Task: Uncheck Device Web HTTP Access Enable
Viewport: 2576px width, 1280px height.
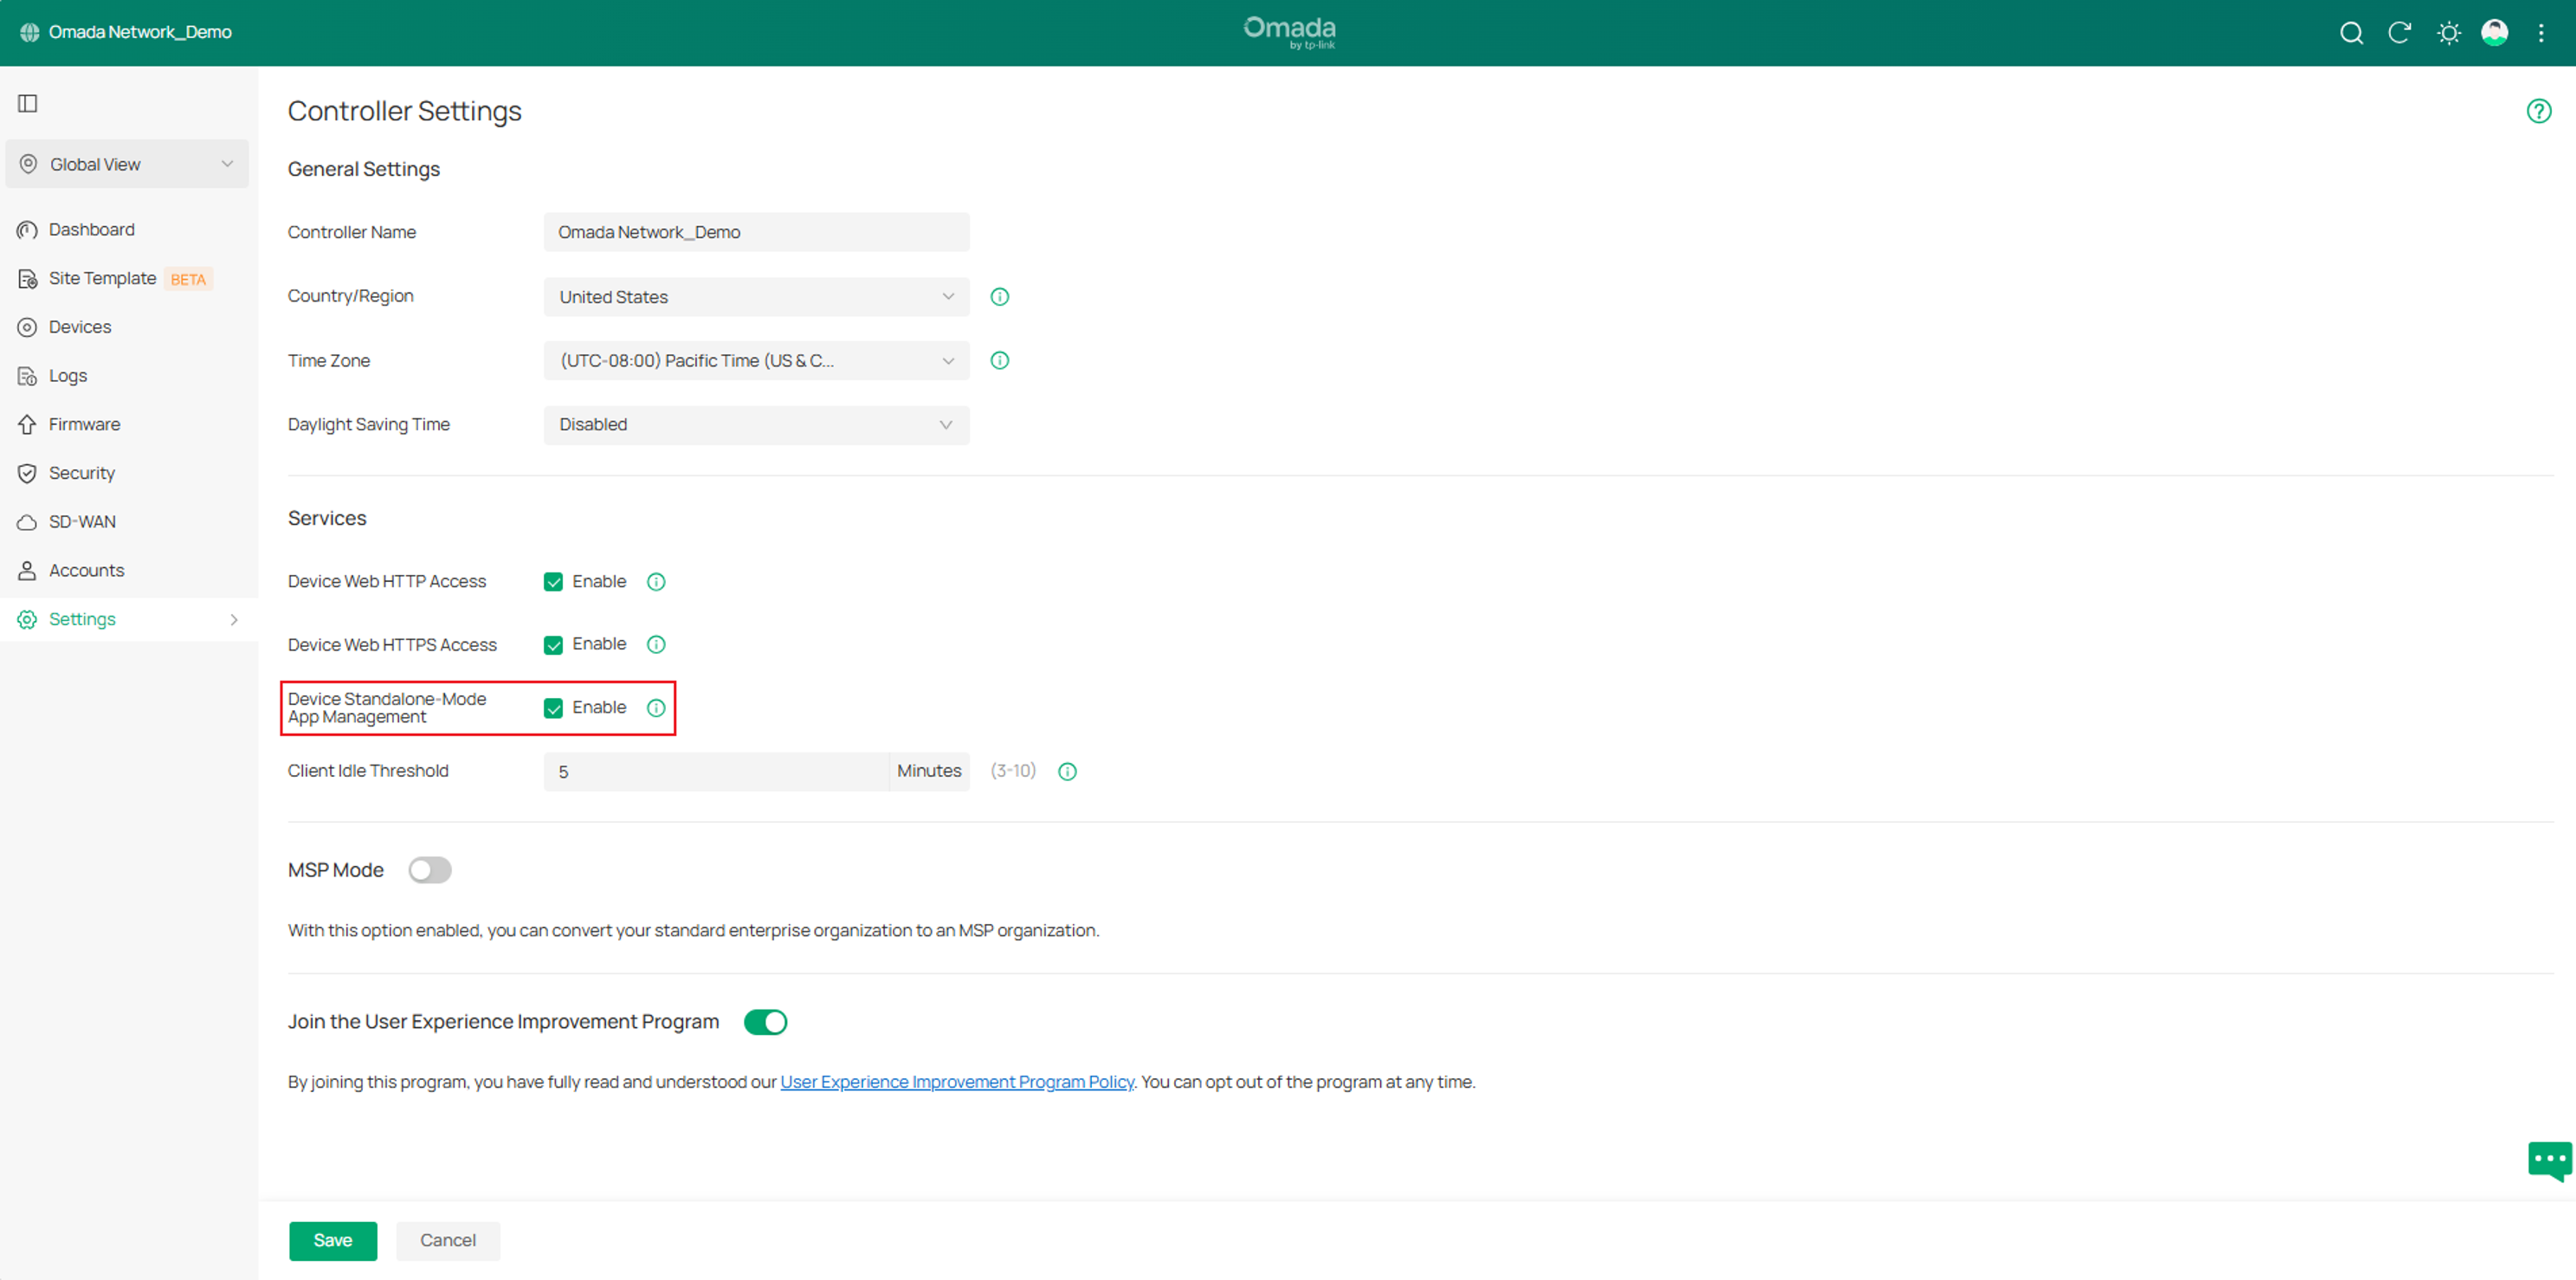Action: (553, 582)
